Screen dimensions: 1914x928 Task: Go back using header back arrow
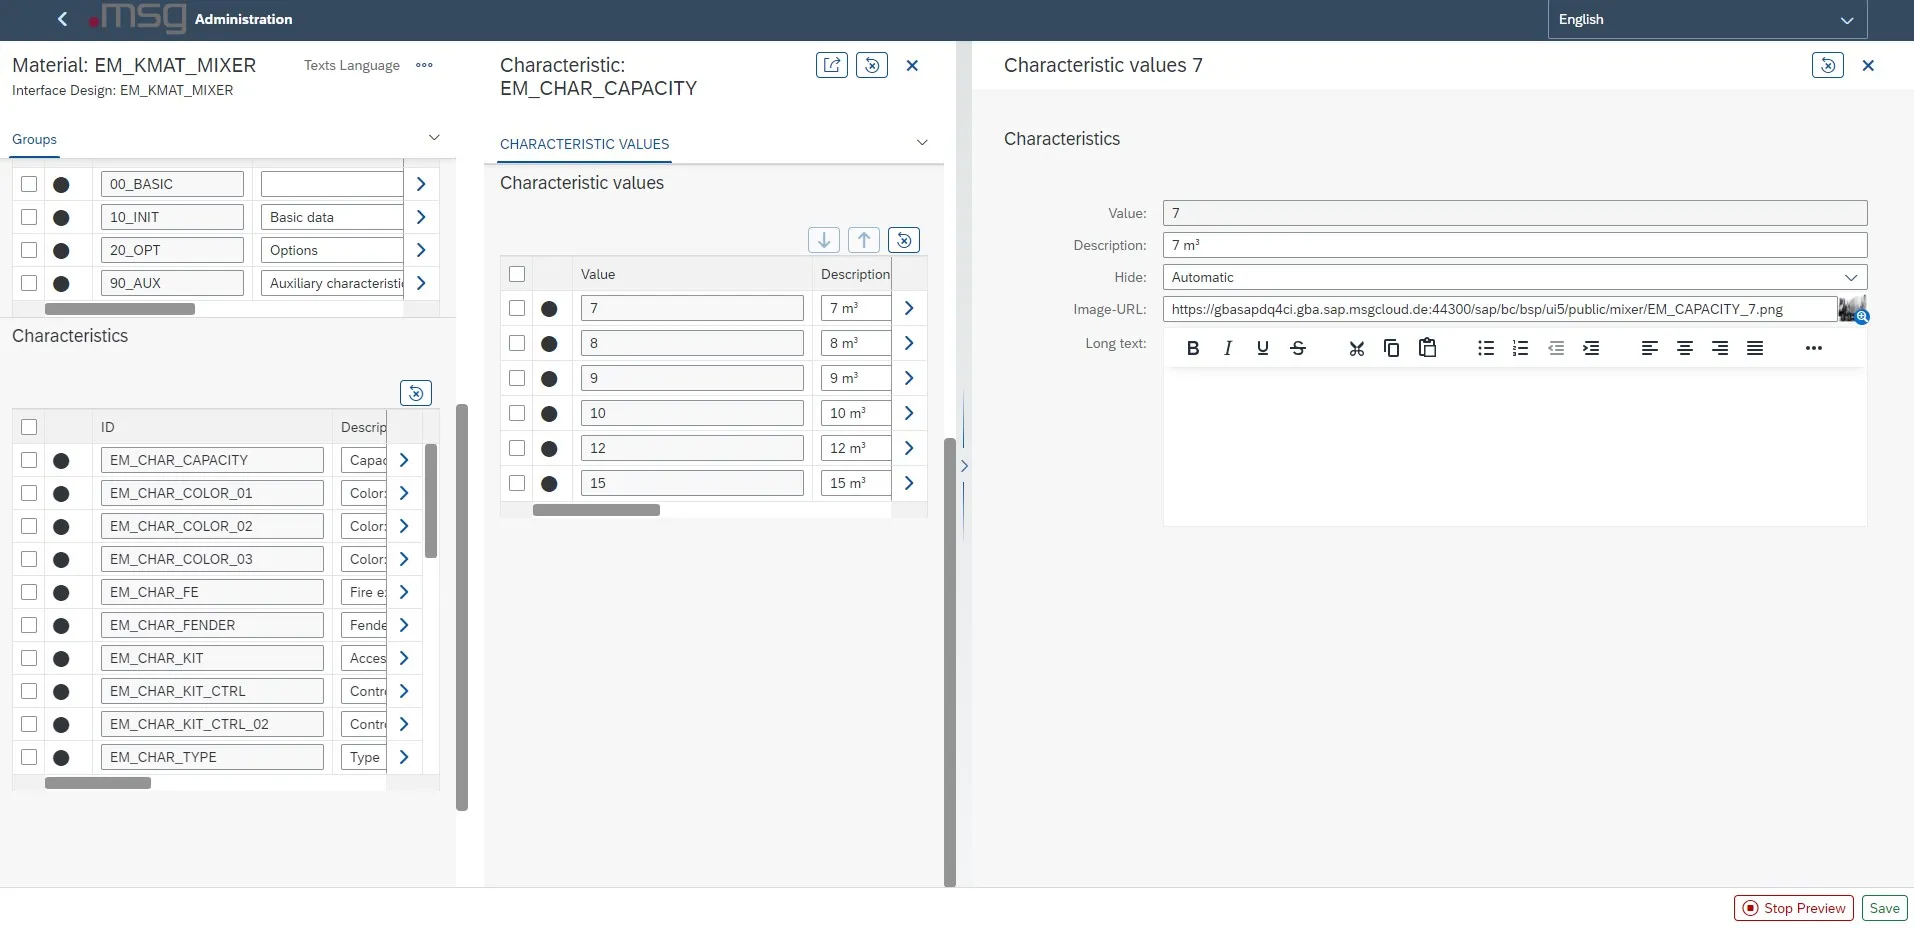[62, 19]
